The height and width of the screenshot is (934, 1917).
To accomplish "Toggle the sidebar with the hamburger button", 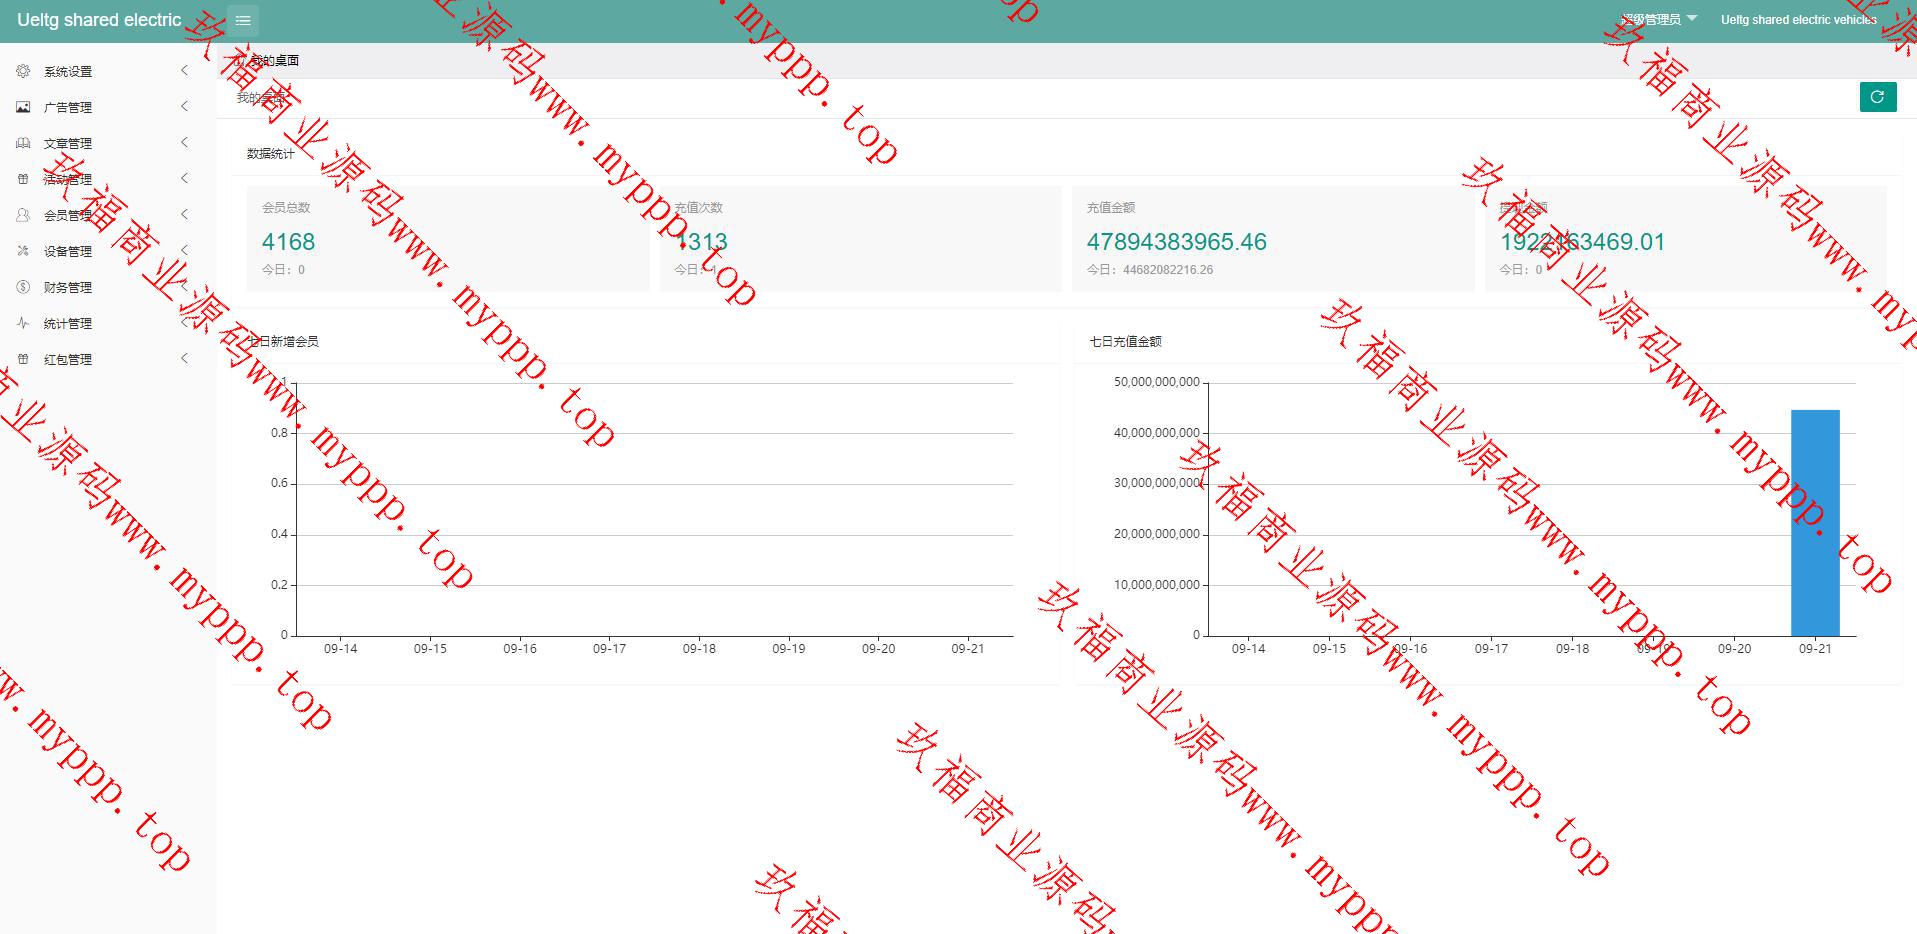I will click(x=243, y=20).
